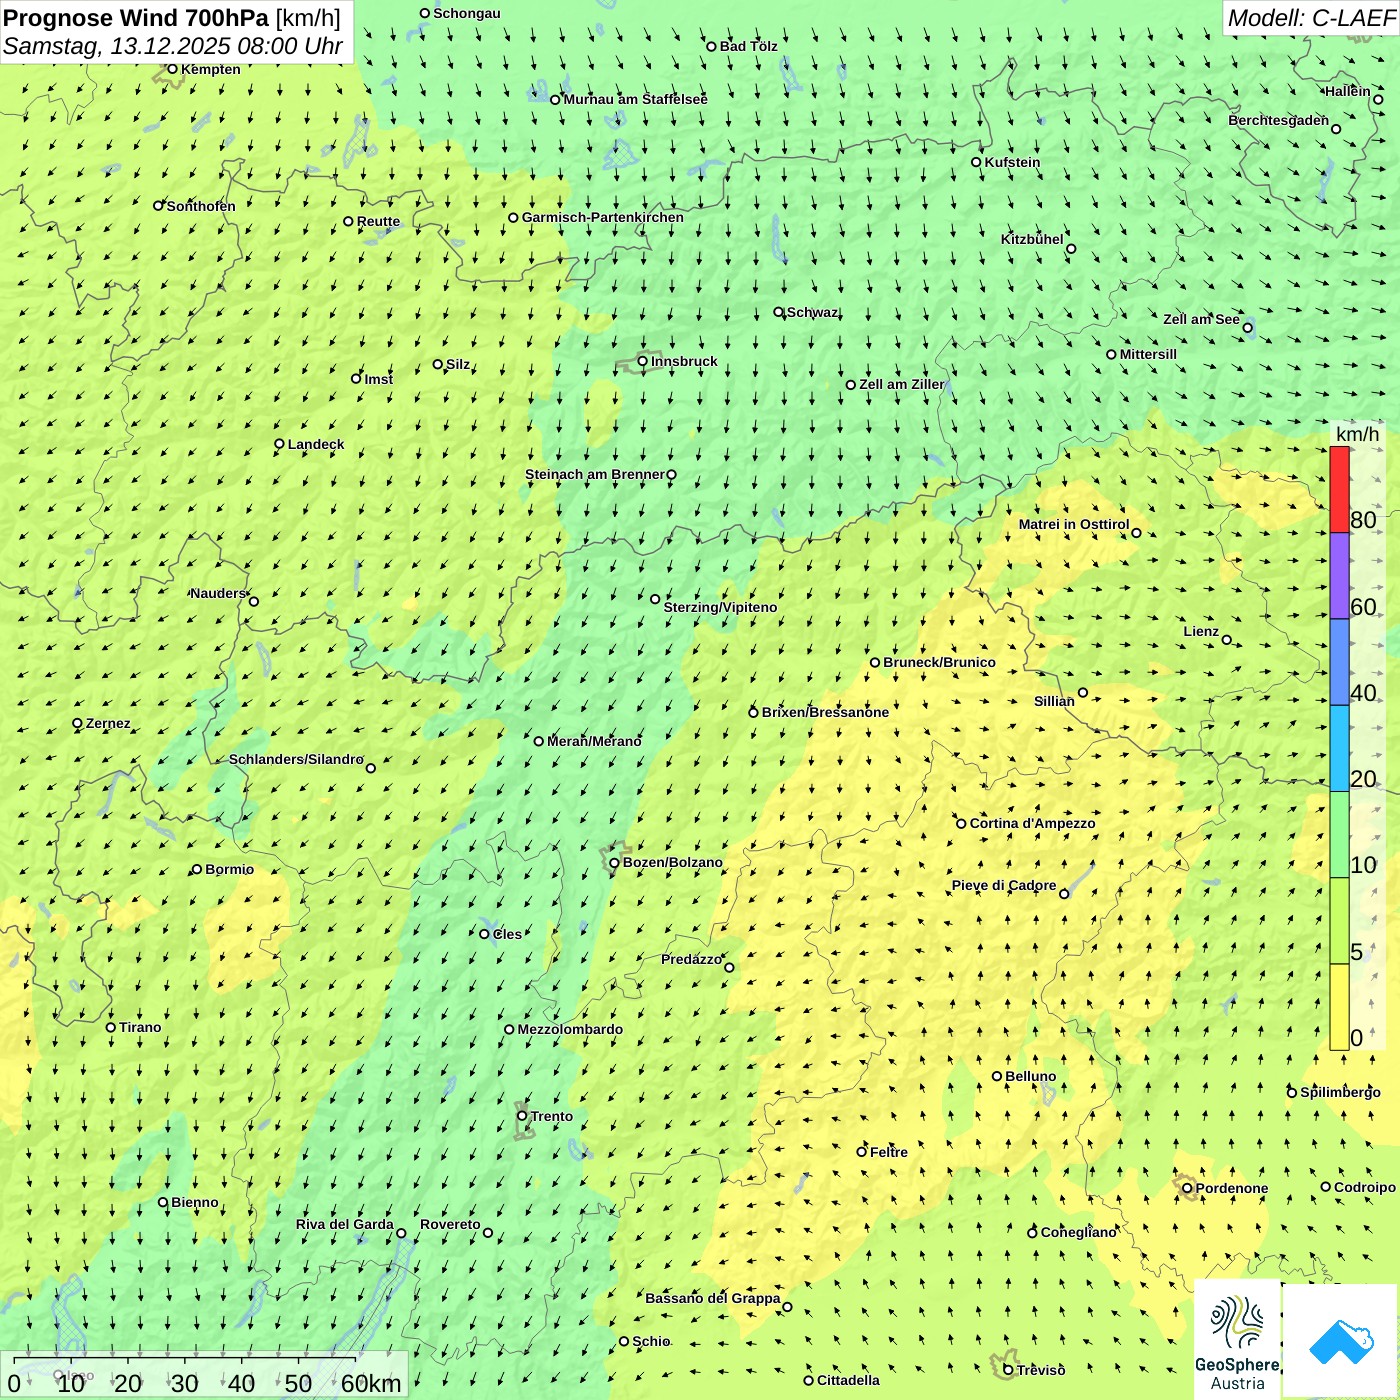Click the Bozen/Bolzano city marker
The image size is (1400, 1400).
(615, 862)
